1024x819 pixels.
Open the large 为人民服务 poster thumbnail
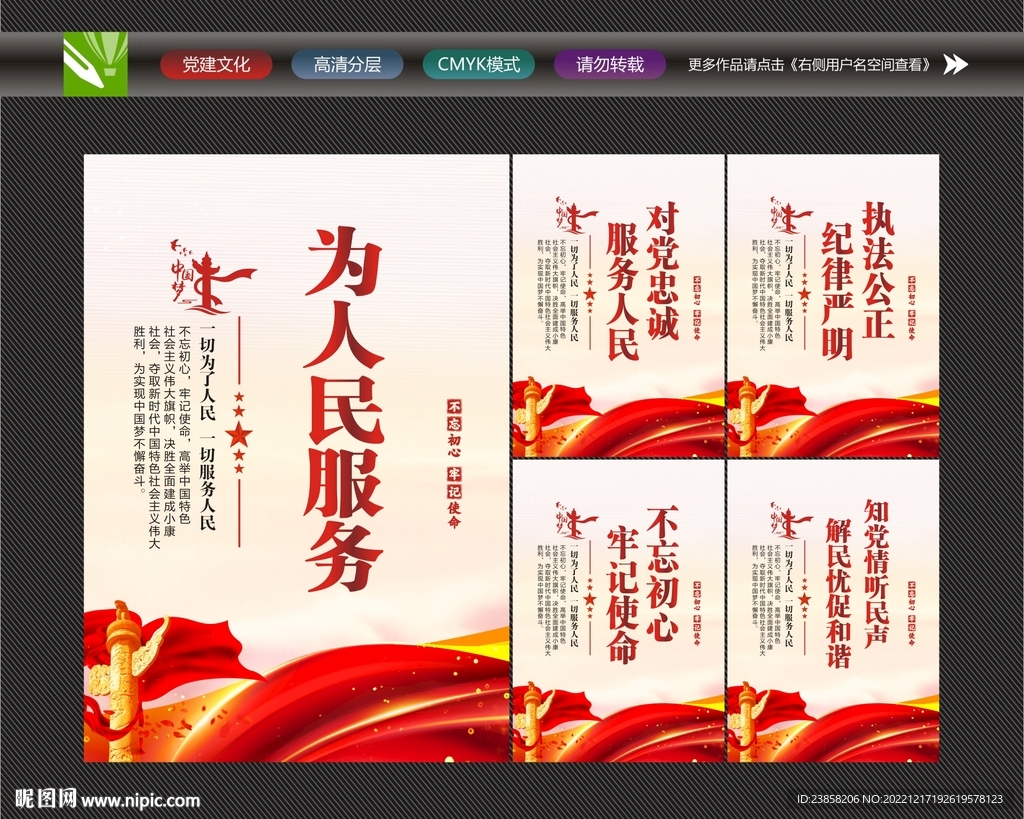pos(296,458)
